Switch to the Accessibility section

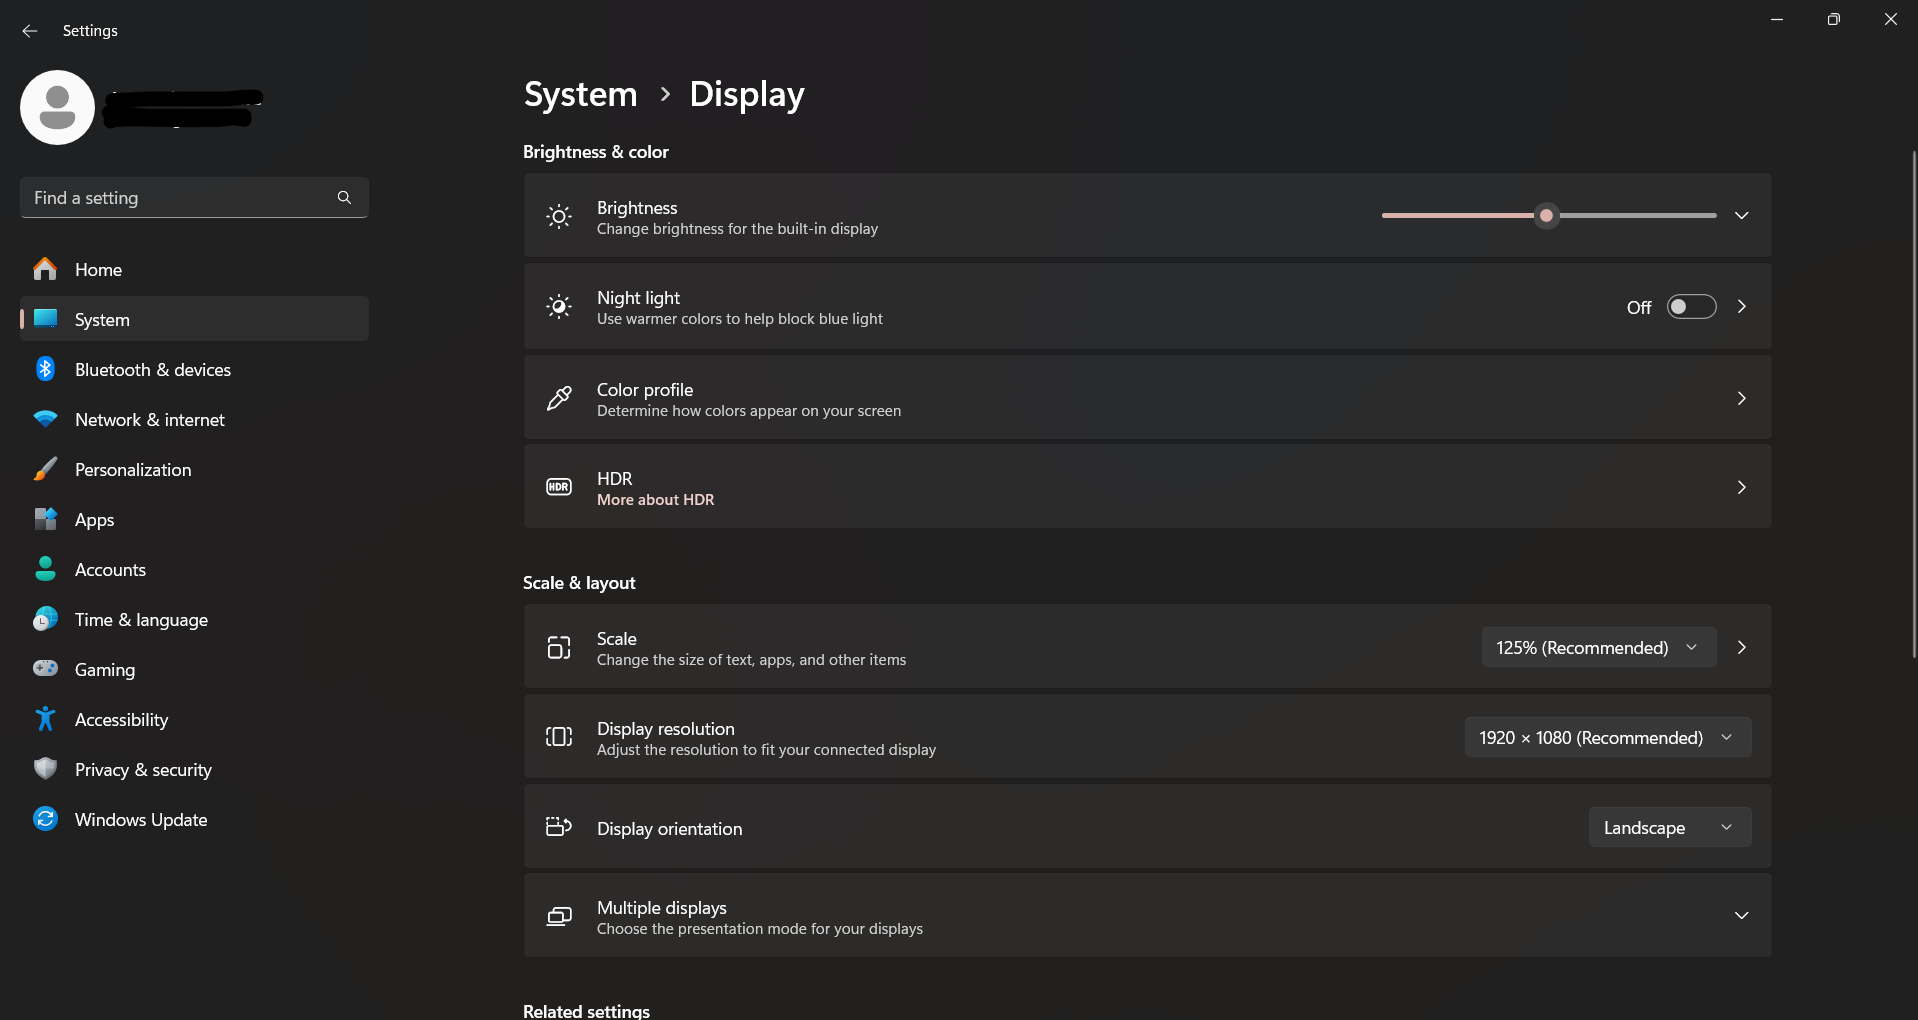[121, 719]
